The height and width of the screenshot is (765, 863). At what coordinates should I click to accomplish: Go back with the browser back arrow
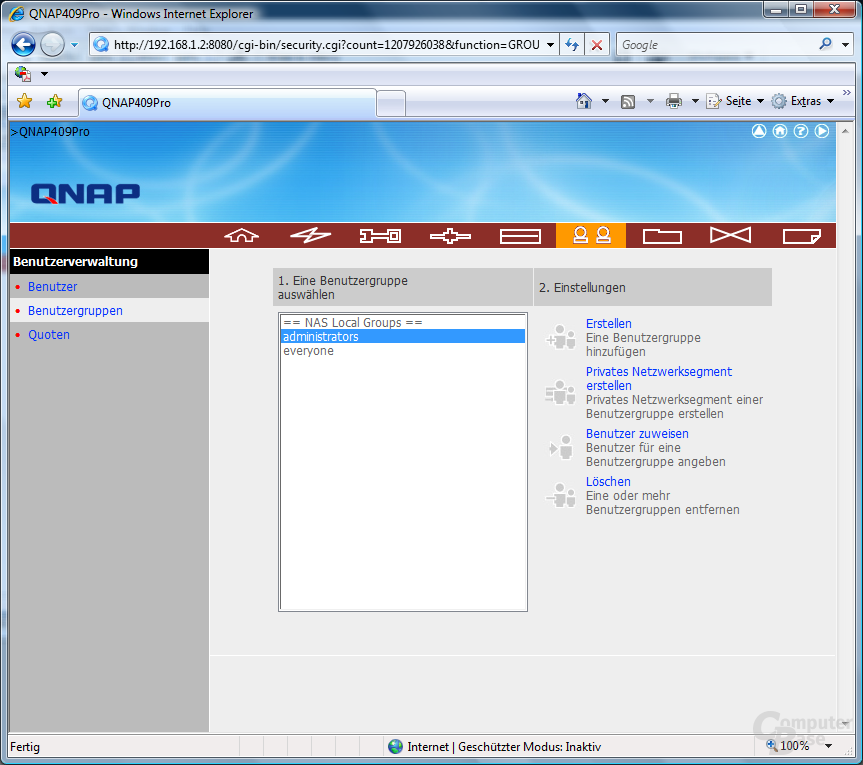pyautogui.click(x=24, y=45)
